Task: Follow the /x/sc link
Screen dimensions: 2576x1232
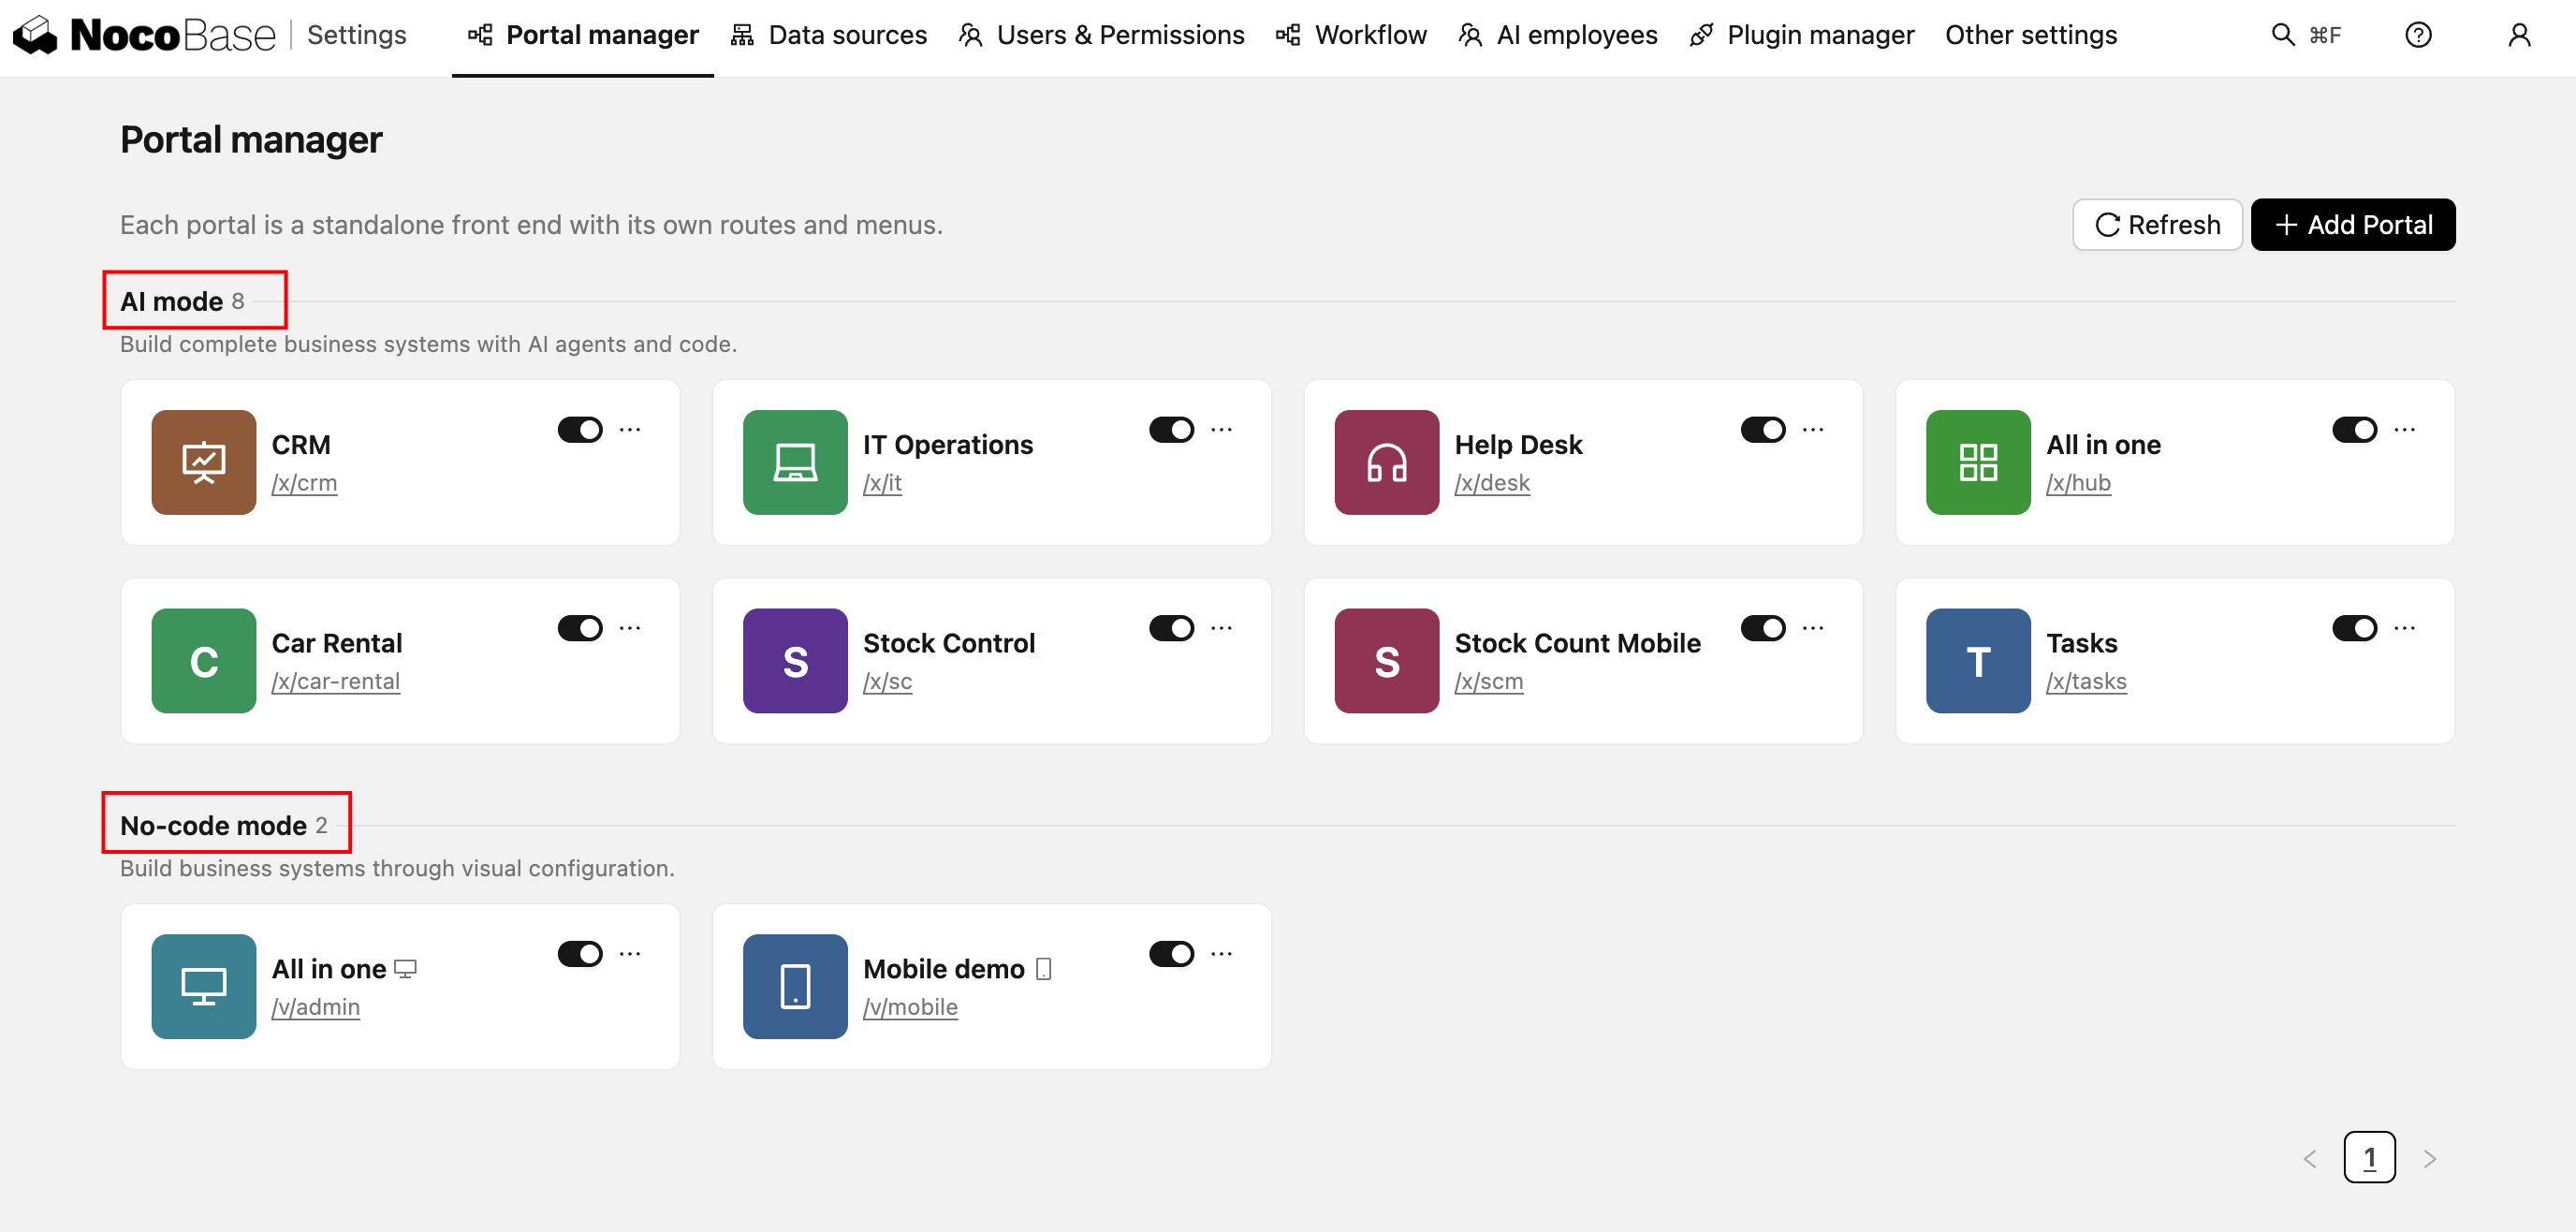Action: click(887, 682)
